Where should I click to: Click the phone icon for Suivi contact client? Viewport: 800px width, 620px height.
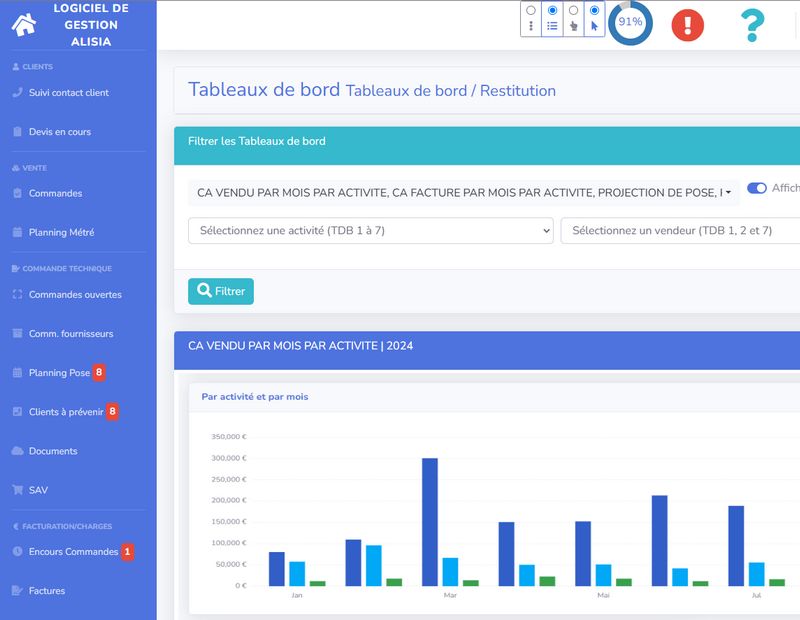17,93
